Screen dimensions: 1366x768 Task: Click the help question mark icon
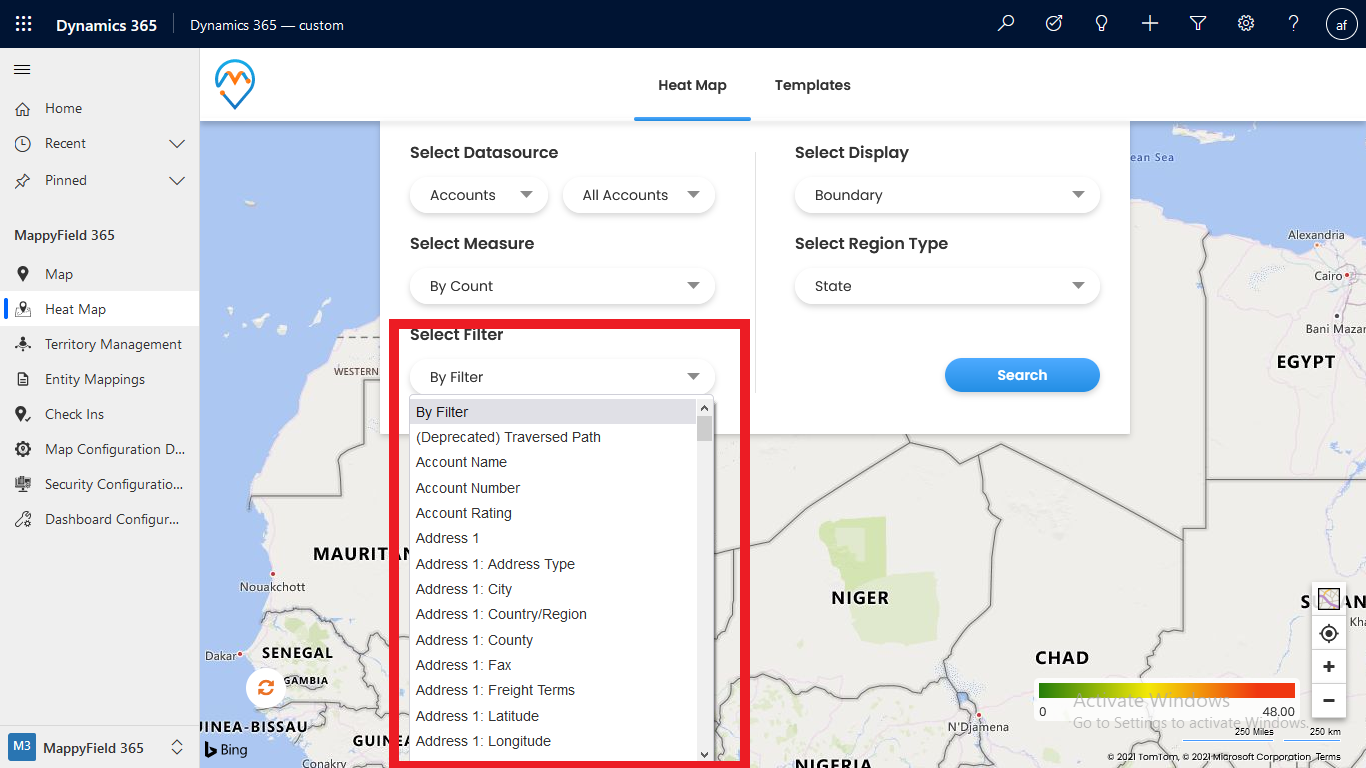(1294, 24)
